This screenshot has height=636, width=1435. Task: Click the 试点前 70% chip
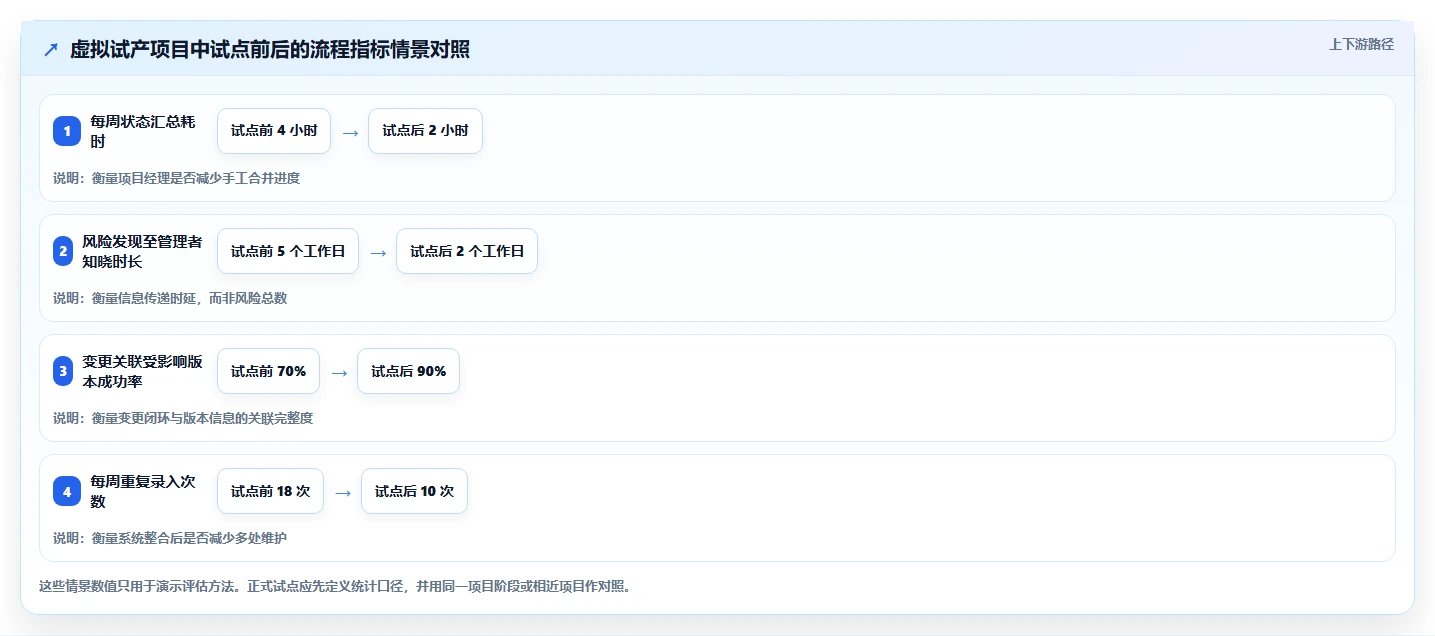pos(268,371)
